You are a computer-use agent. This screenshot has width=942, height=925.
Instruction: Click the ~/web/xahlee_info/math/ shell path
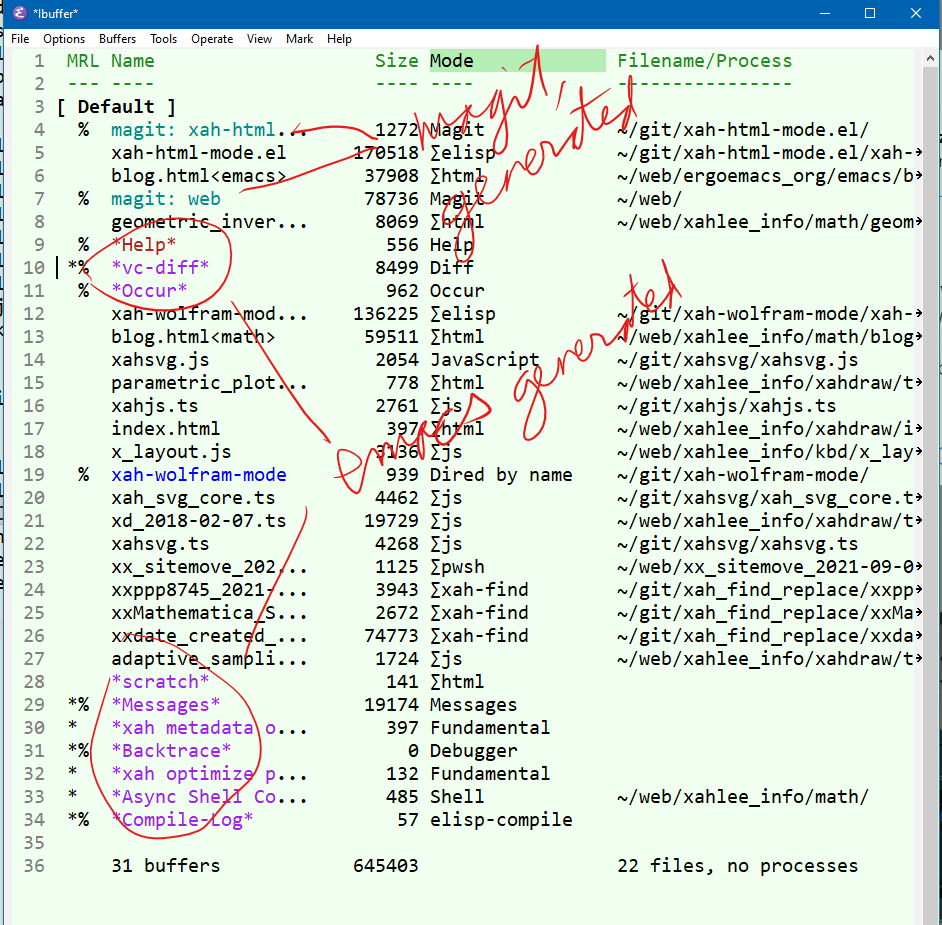tap(743, 797)
